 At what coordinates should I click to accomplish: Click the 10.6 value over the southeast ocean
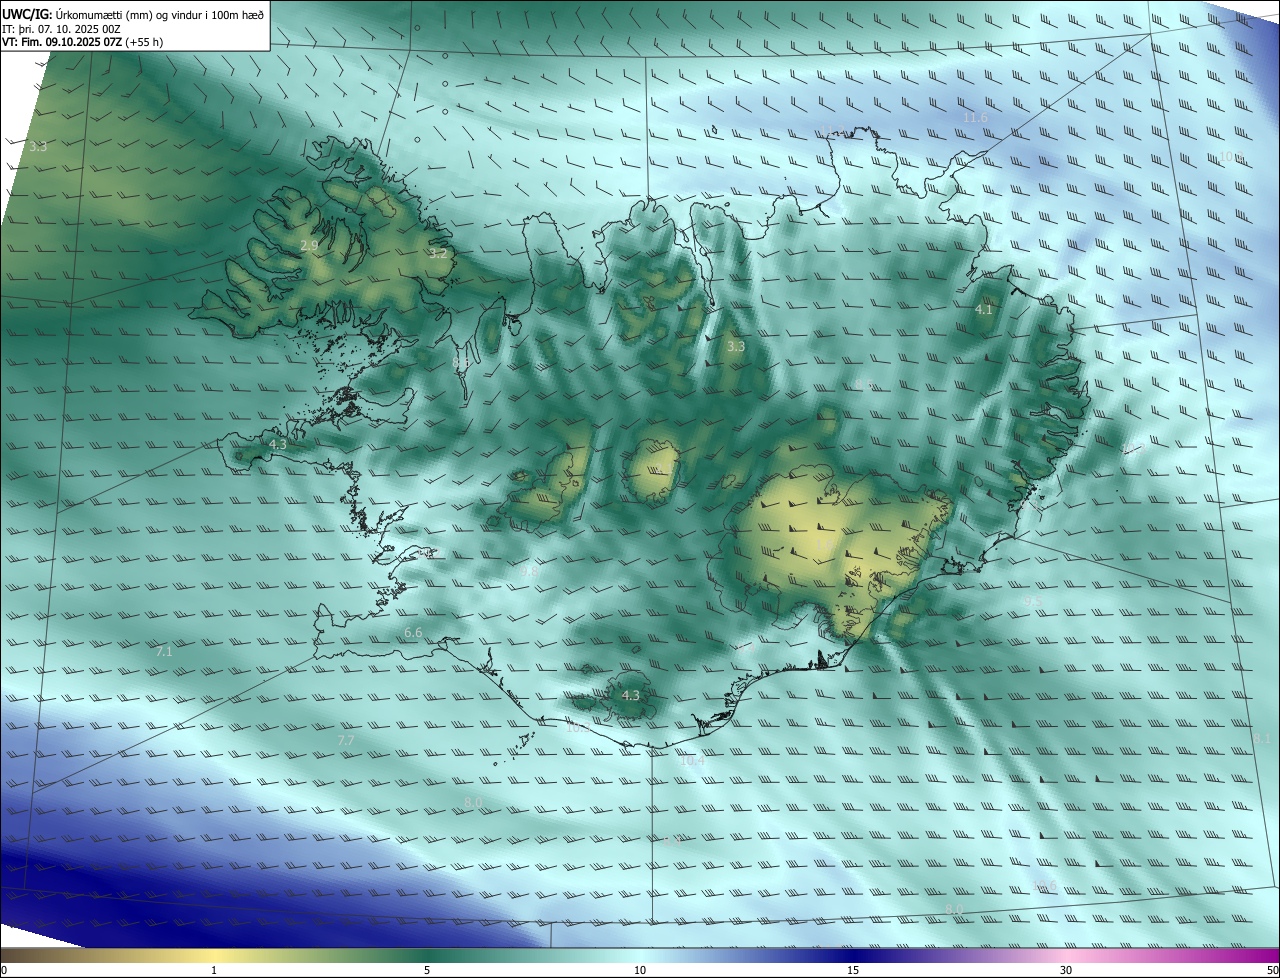click(x=1044, y=886)
